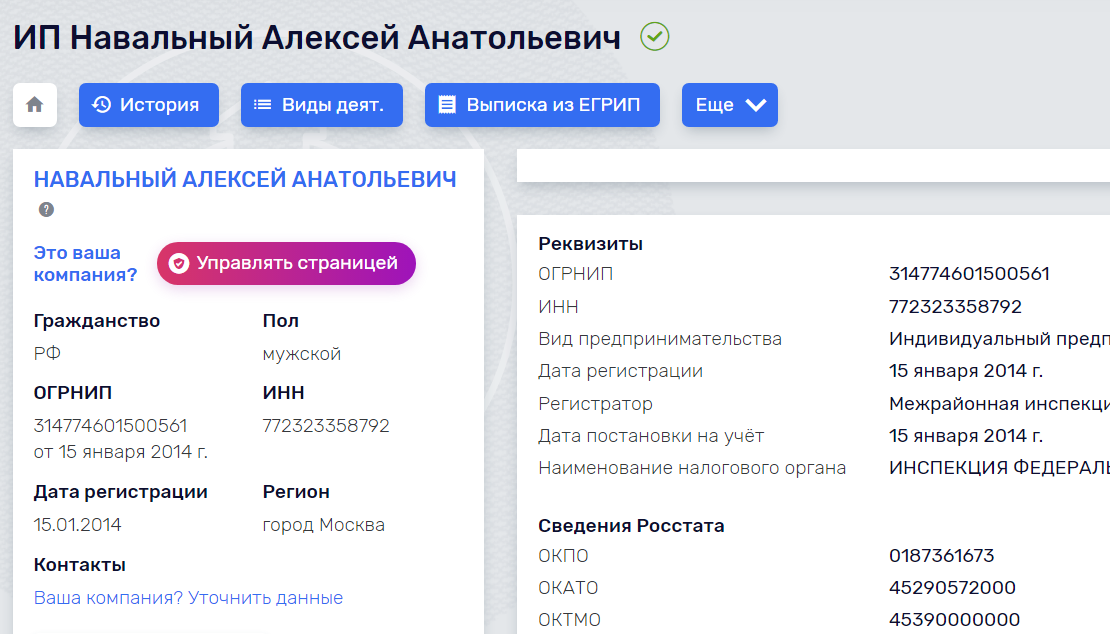Click the gray question mark help icon

pyautogui.click(x=46, y=209)
